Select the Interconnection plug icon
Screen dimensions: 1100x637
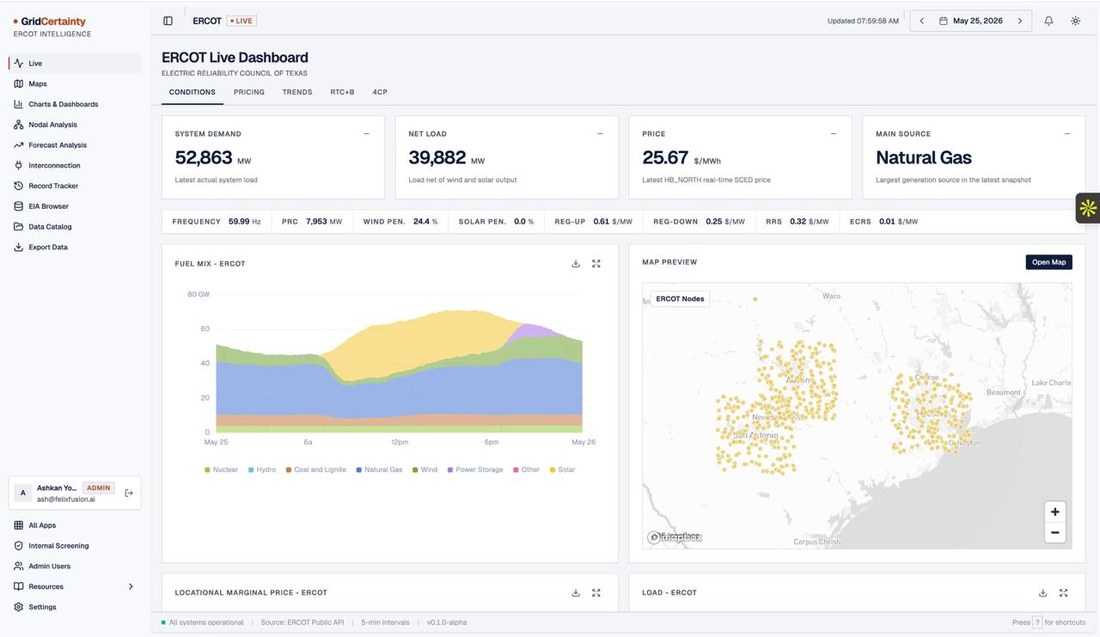click(x=18, y=166)
